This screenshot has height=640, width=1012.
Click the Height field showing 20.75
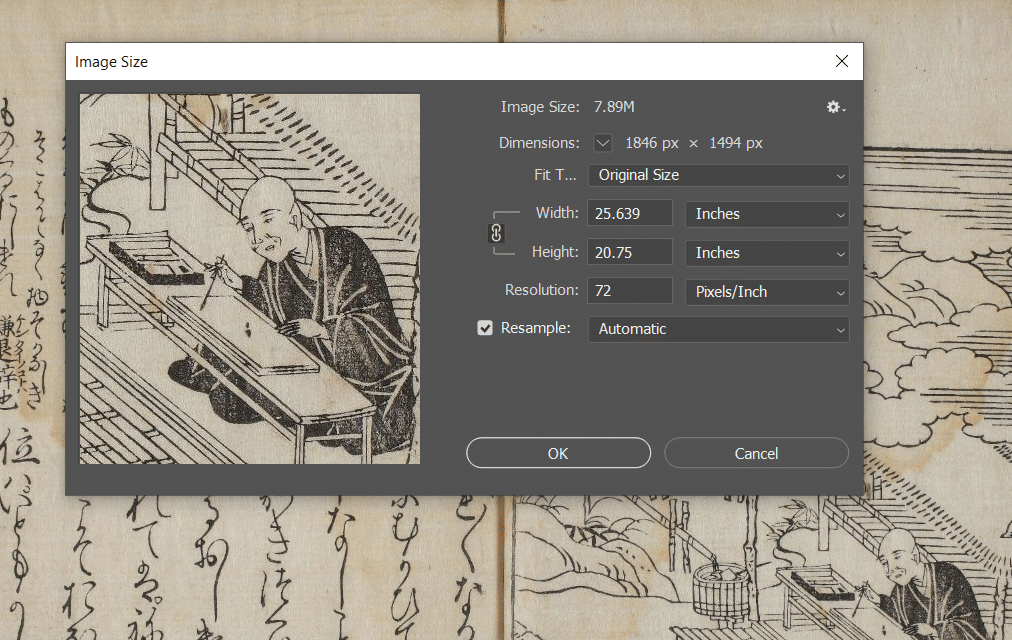(630, 252)
